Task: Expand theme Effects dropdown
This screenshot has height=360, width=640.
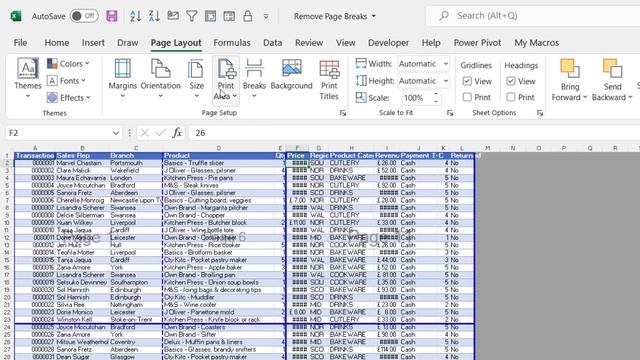Action: point(69,98)
